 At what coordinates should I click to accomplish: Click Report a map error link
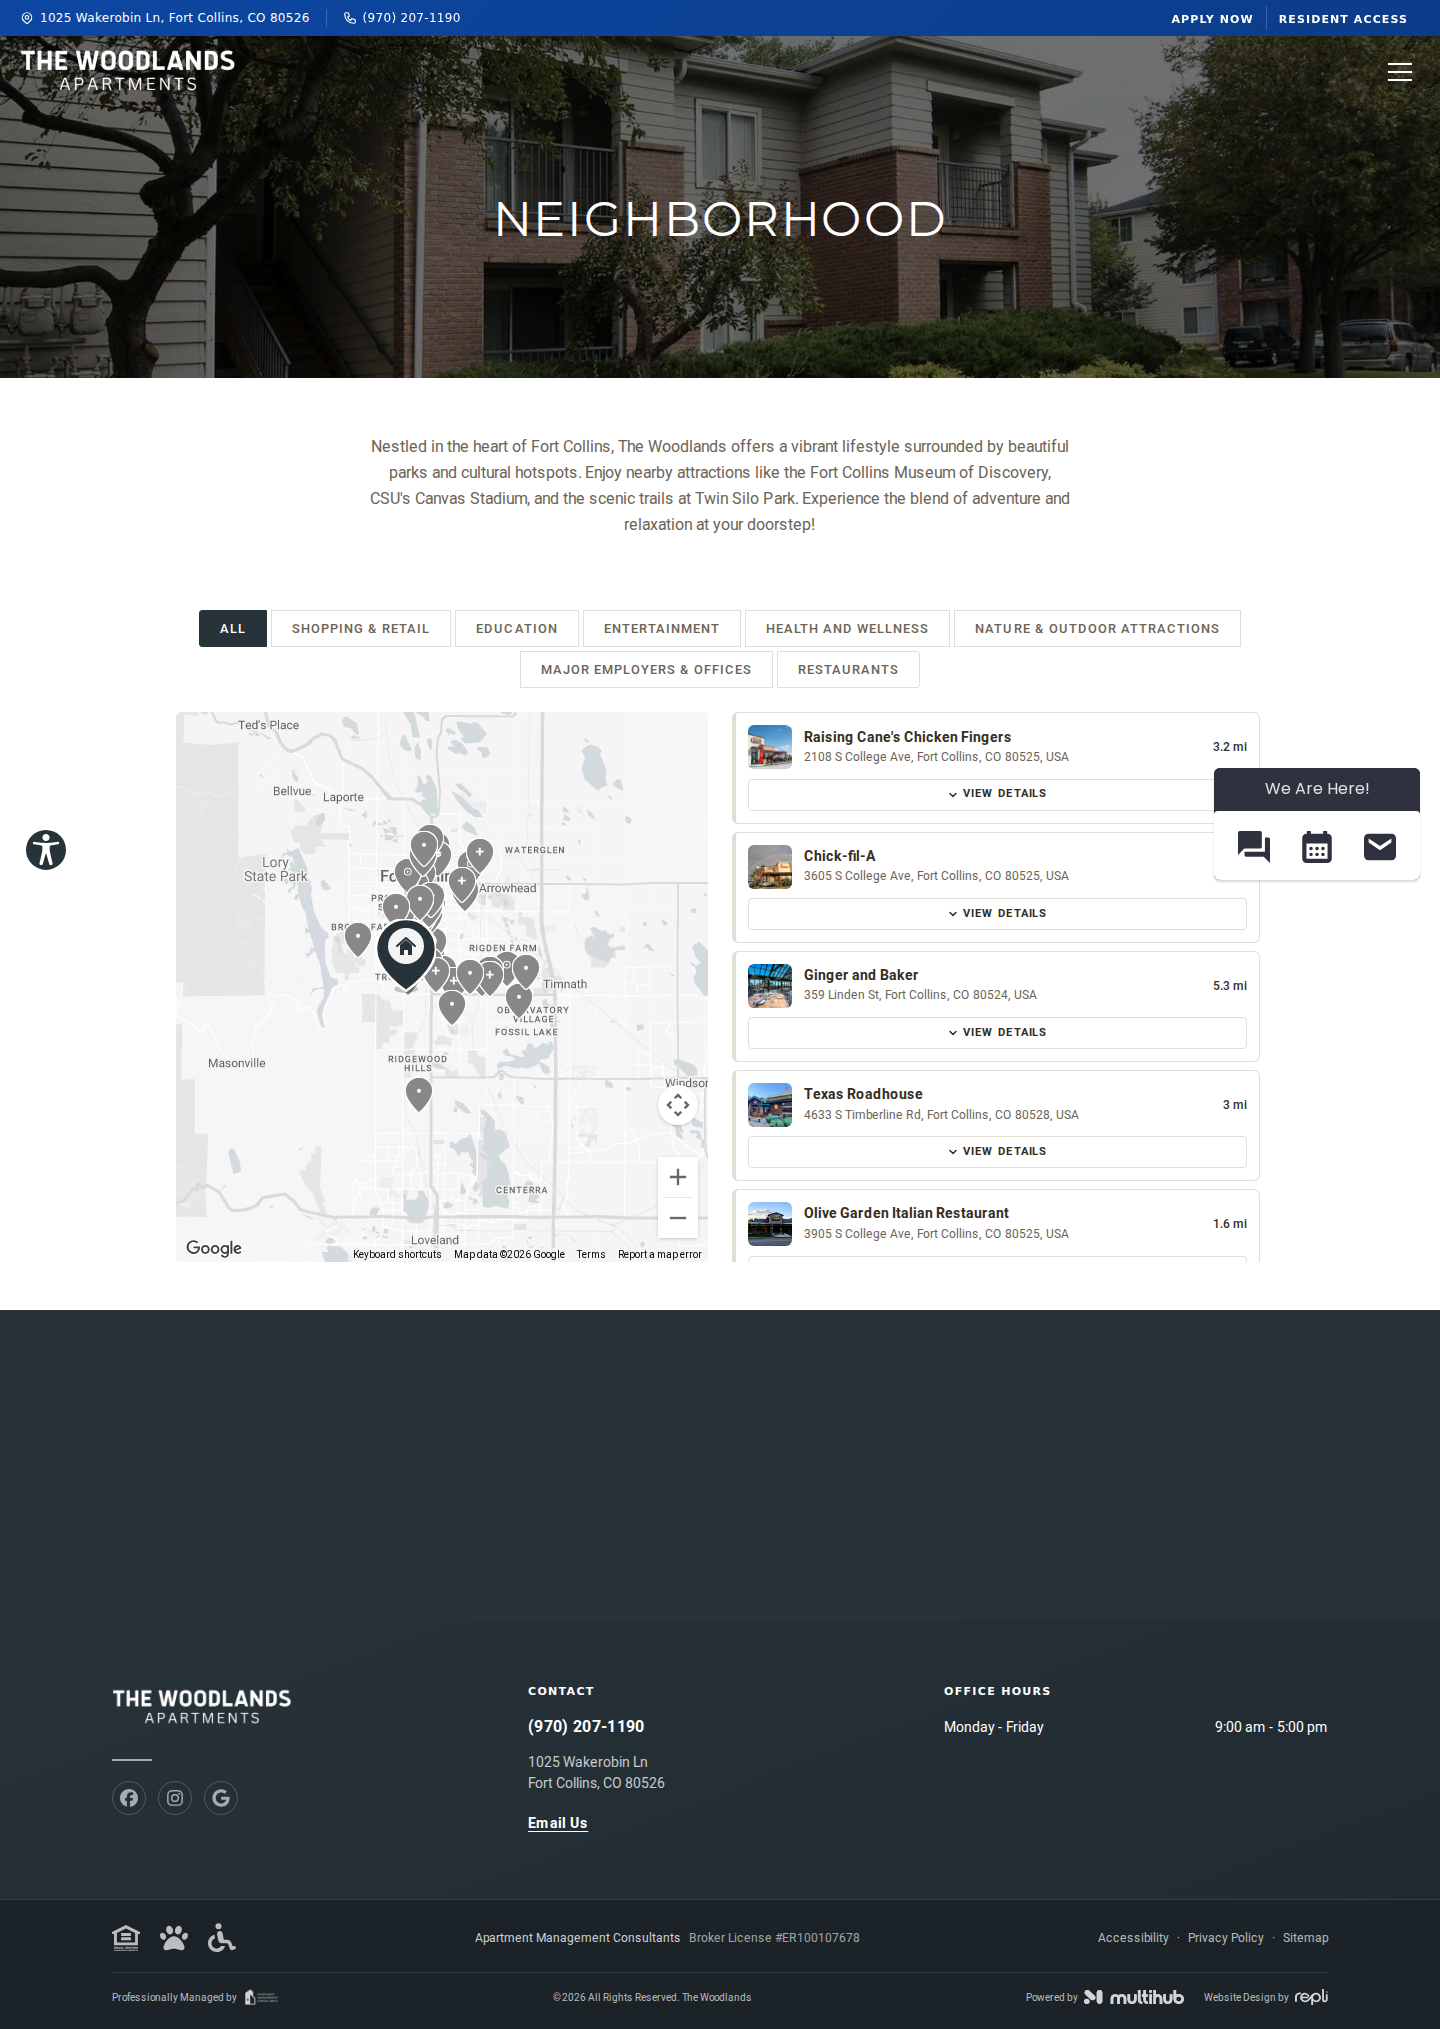coord(660,1254)
